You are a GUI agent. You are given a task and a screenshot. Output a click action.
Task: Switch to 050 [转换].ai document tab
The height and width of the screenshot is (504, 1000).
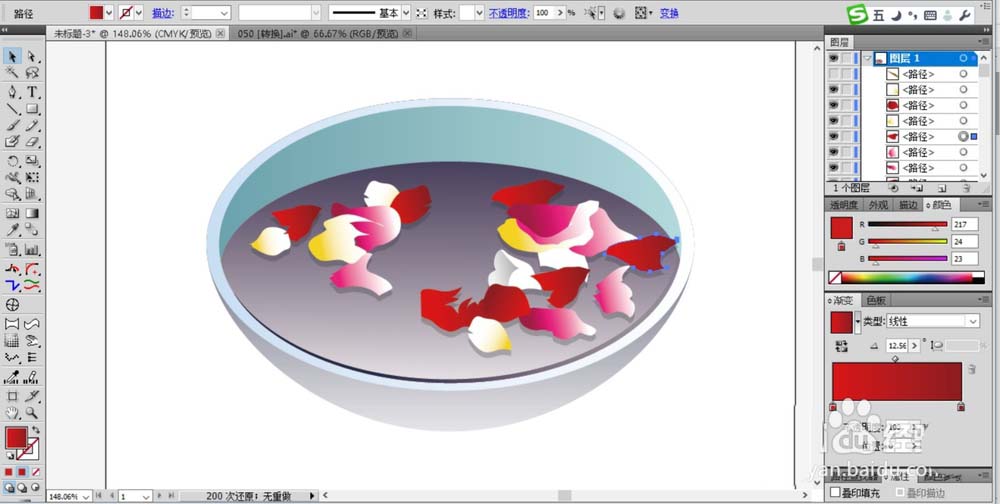pyautogui.click(x=320, y=33)
